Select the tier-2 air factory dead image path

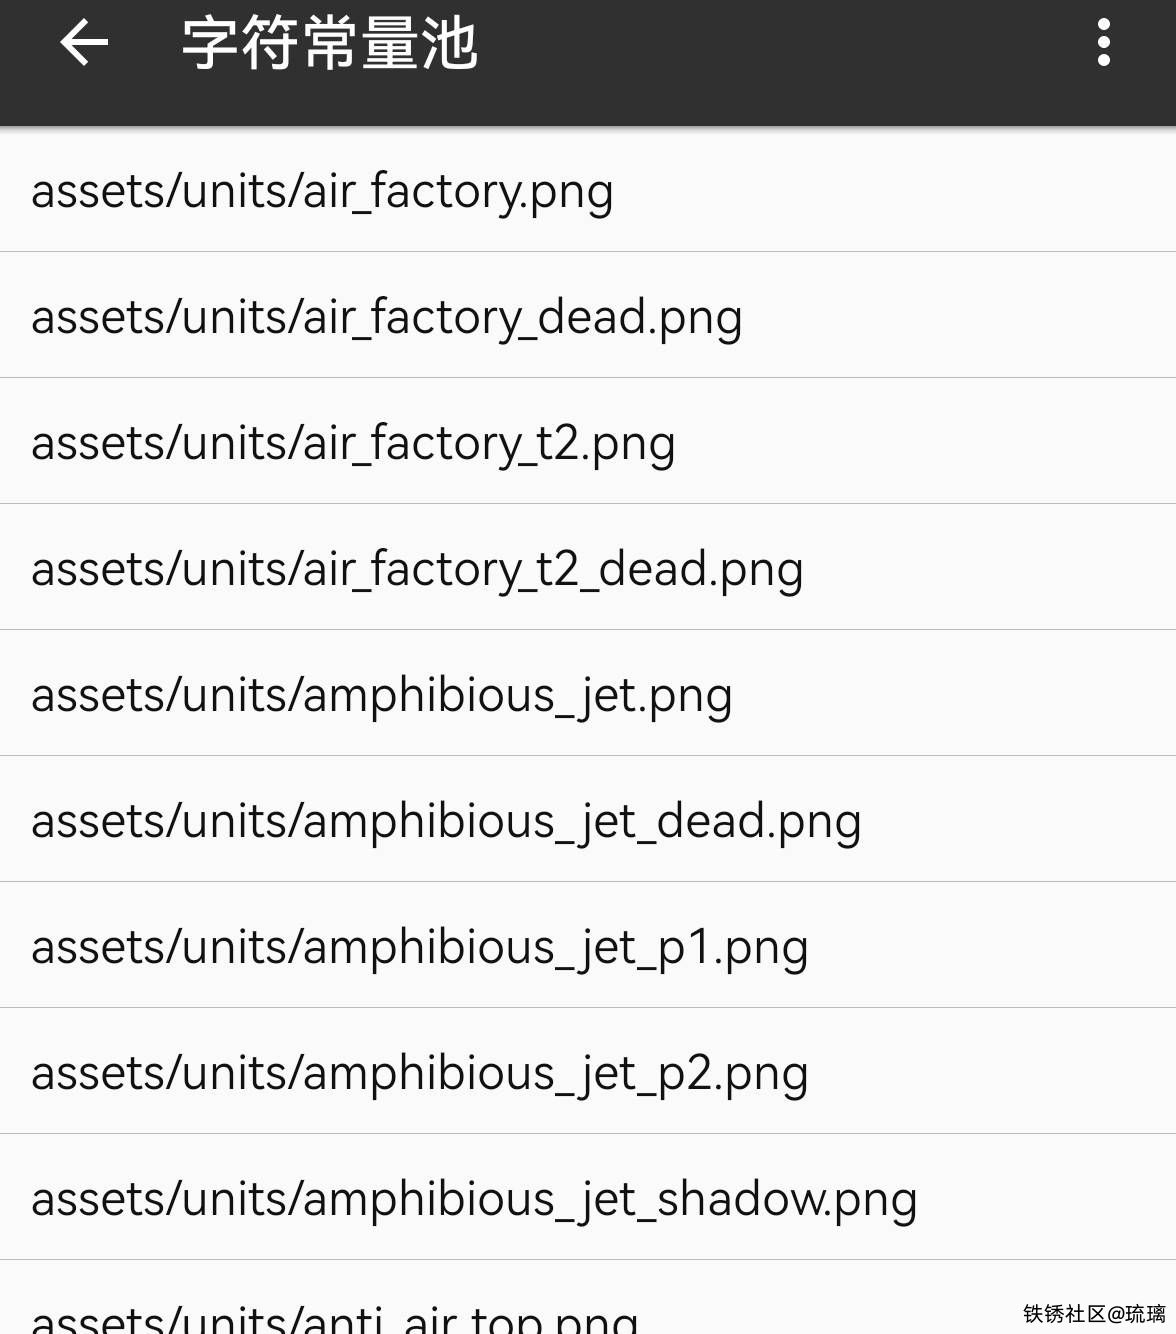[x=417, y=568]
